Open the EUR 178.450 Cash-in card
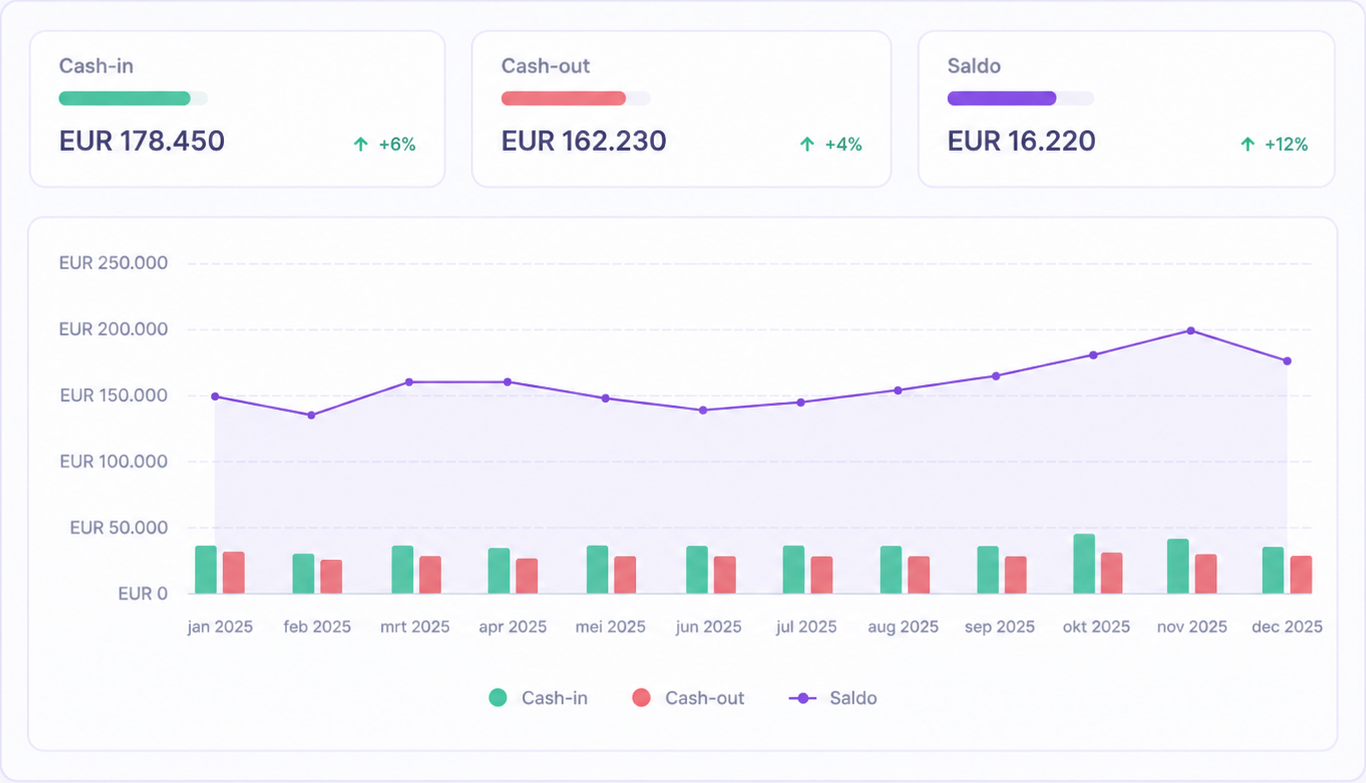The height and width of the screenshot is (783, 1366). coord(237,109)
